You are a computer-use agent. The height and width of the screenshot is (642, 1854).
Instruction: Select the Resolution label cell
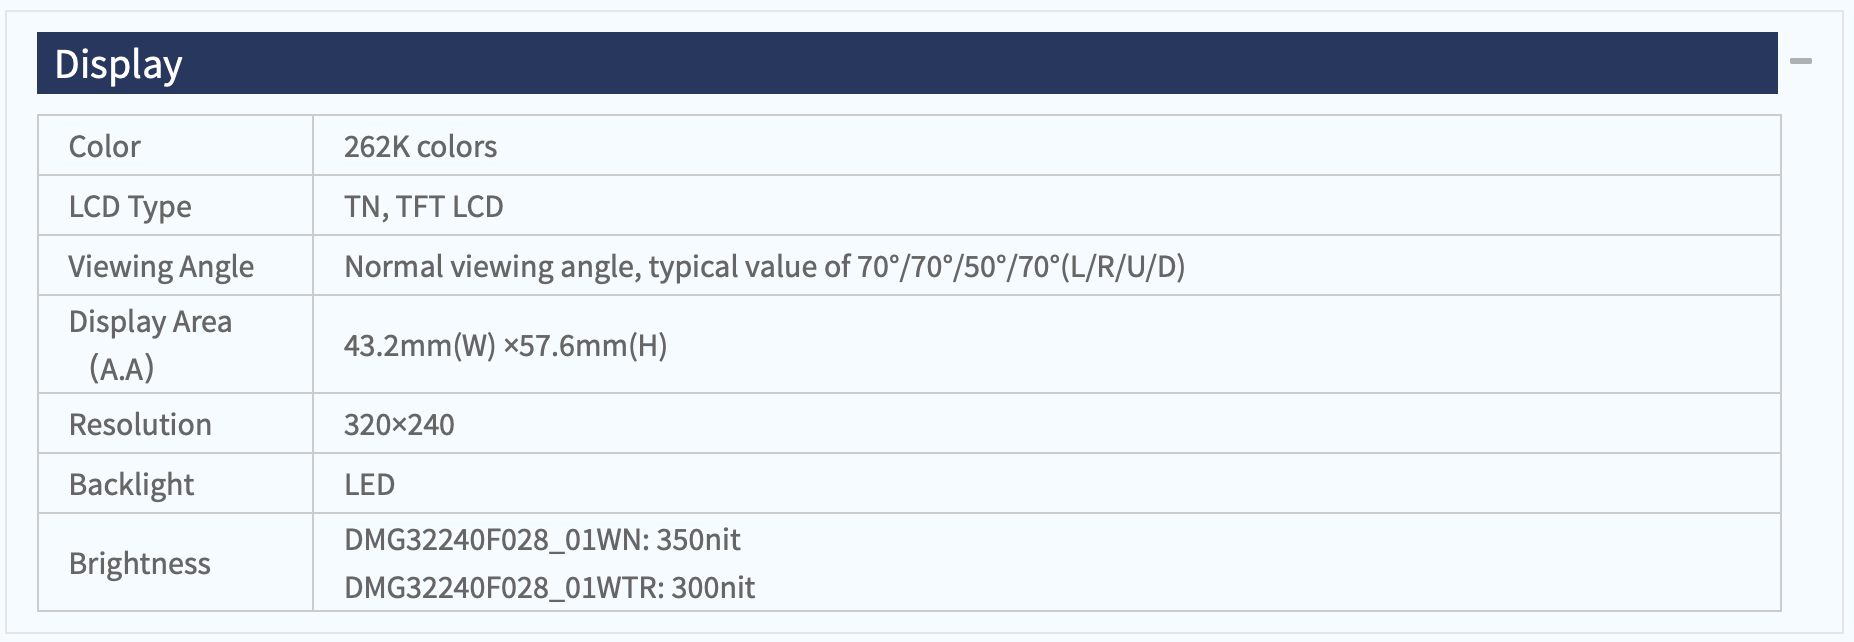coord(175,424)
